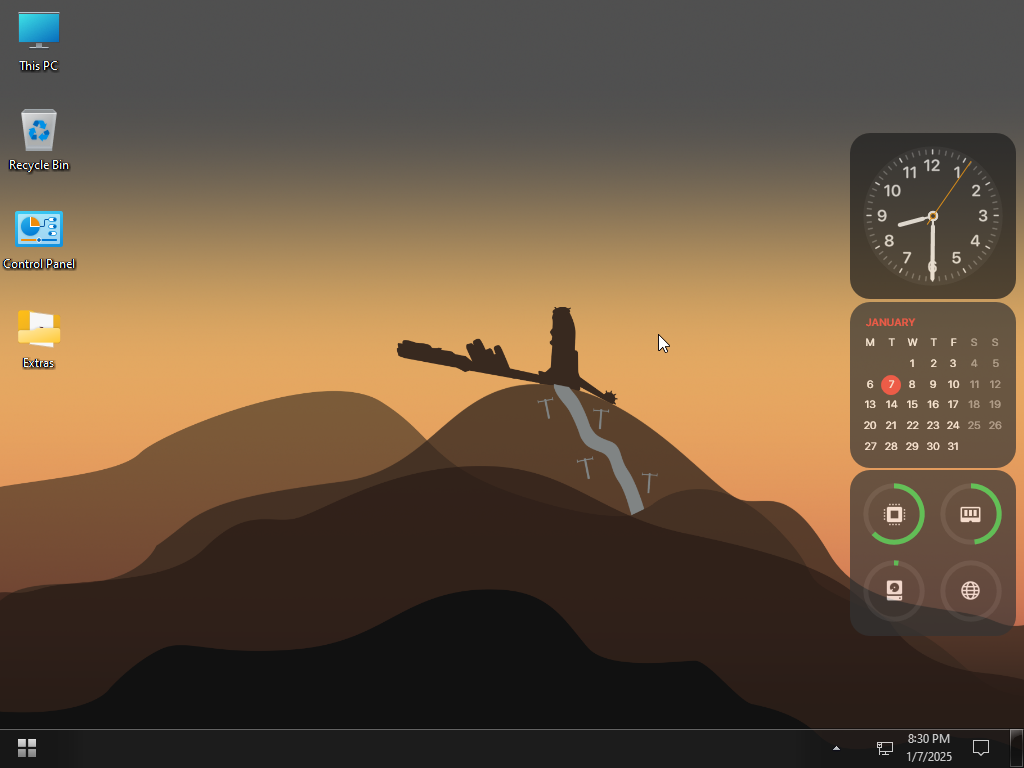Open the Windows Start button
The height and width of the screenshot is (768, 1024).
coord(27,748)
